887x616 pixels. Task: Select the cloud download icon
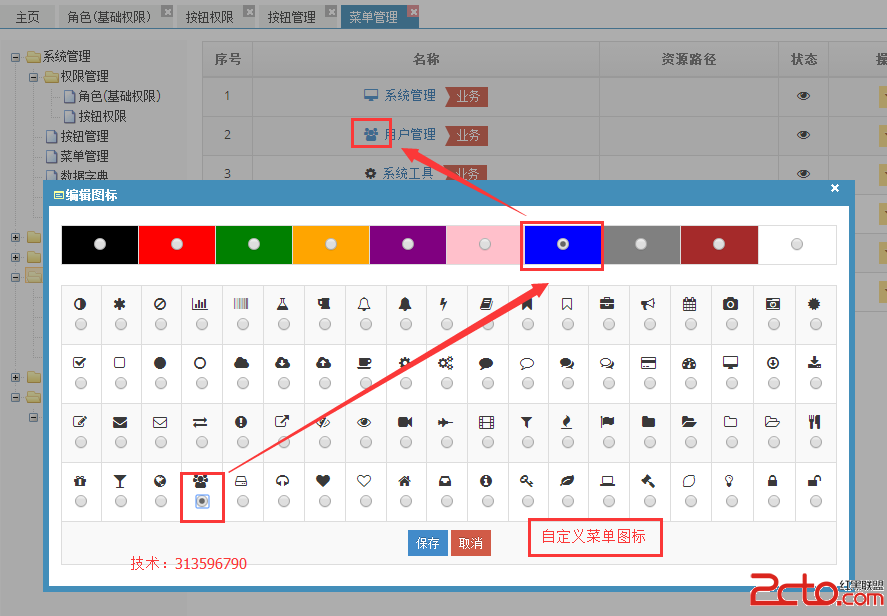[282, 363]
